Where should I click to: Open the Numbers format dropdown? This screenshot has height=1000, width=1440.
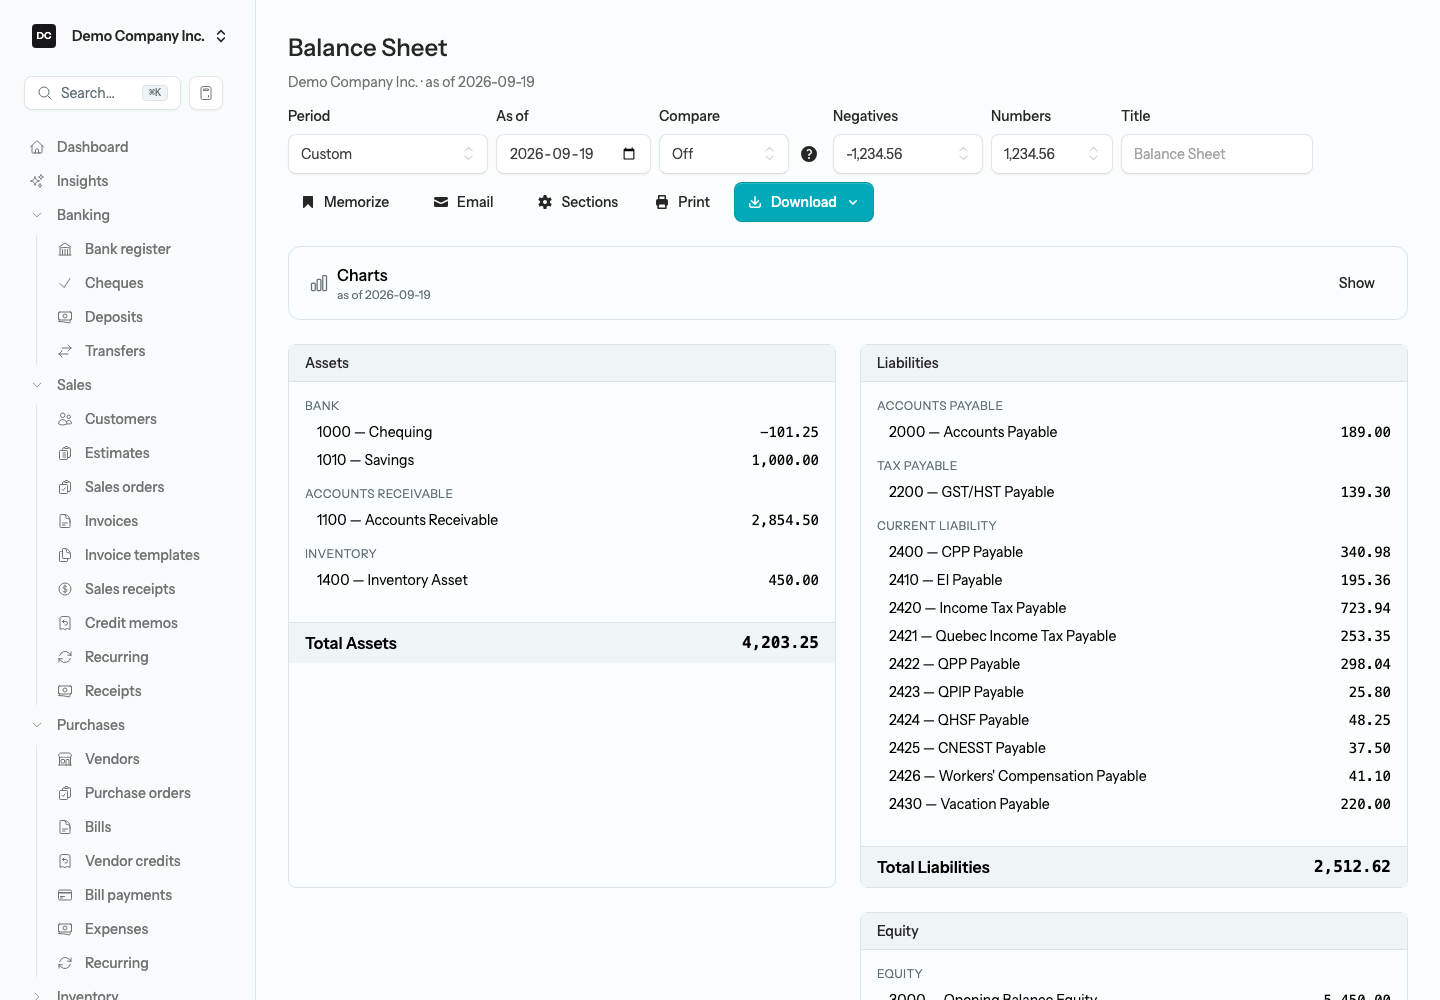[1052, 154]
